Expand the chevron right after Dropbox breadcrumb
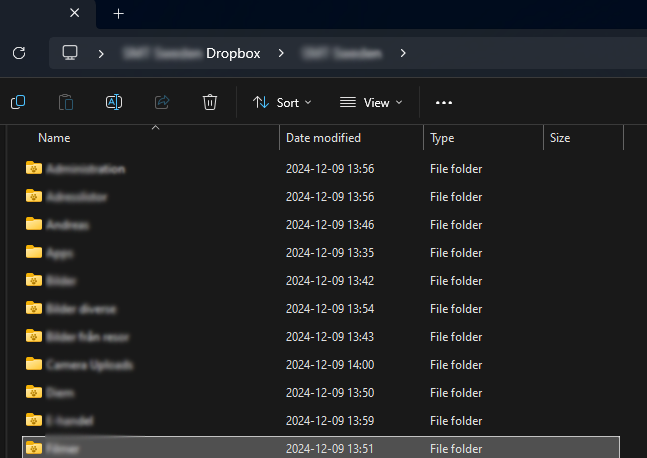 pos(282,53)
